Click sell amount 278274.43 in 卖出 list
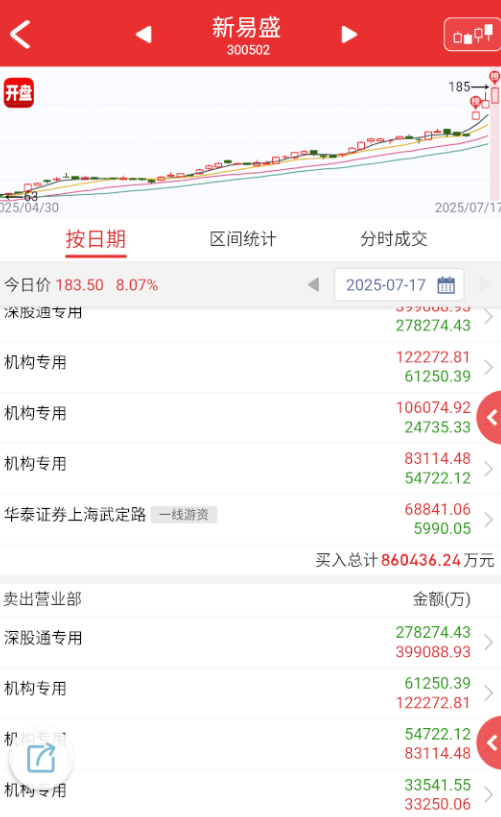The image size is (501, 817). [433, 632]
